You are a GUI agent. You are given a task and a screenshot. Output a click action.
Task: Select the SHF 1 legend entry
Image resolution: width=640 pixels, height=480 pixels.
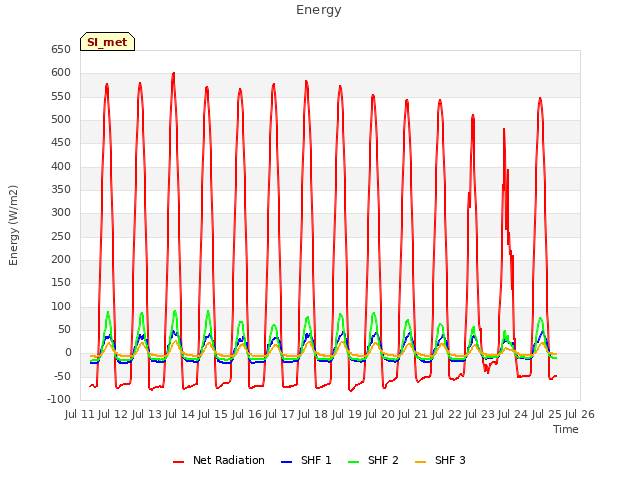click(306, 460)
